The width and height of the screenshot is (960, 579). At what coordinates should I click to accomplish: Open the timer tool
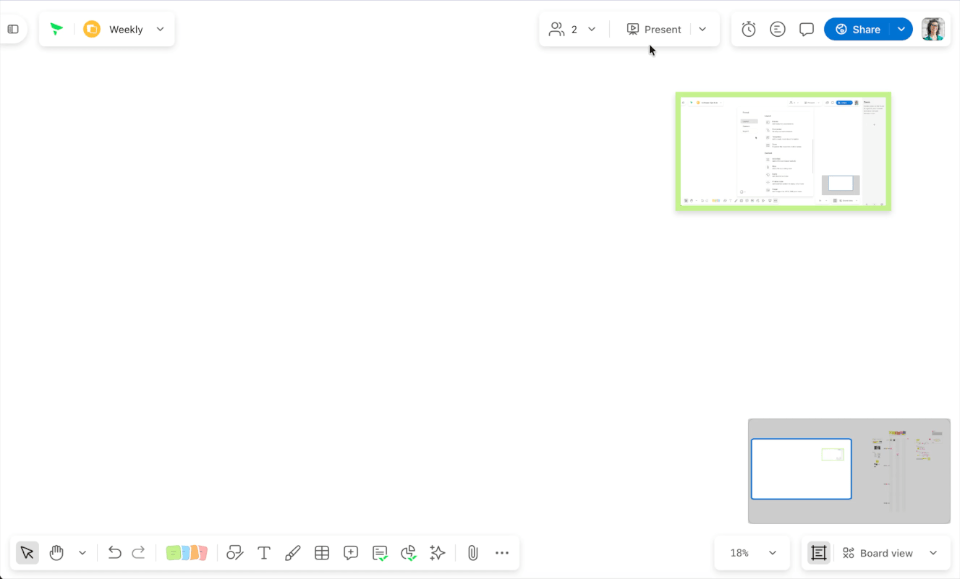coord(748,29)
